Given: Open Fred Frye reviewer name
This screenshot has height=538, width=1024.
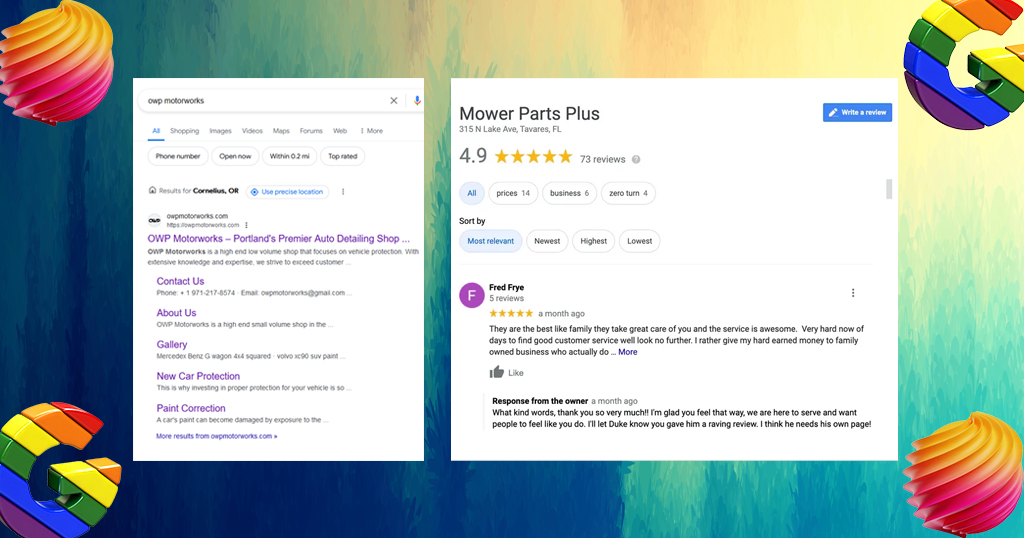Looking at the screenshot, I should click(x=506, y=287).
